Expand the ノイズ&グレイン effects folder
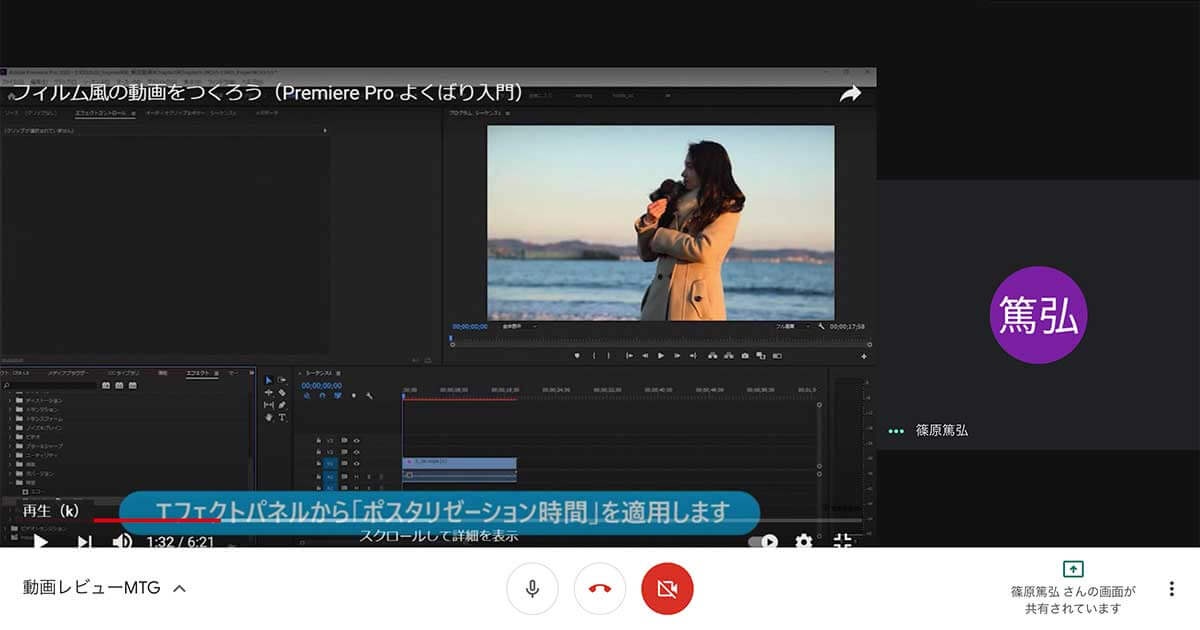 coord(9,428)
